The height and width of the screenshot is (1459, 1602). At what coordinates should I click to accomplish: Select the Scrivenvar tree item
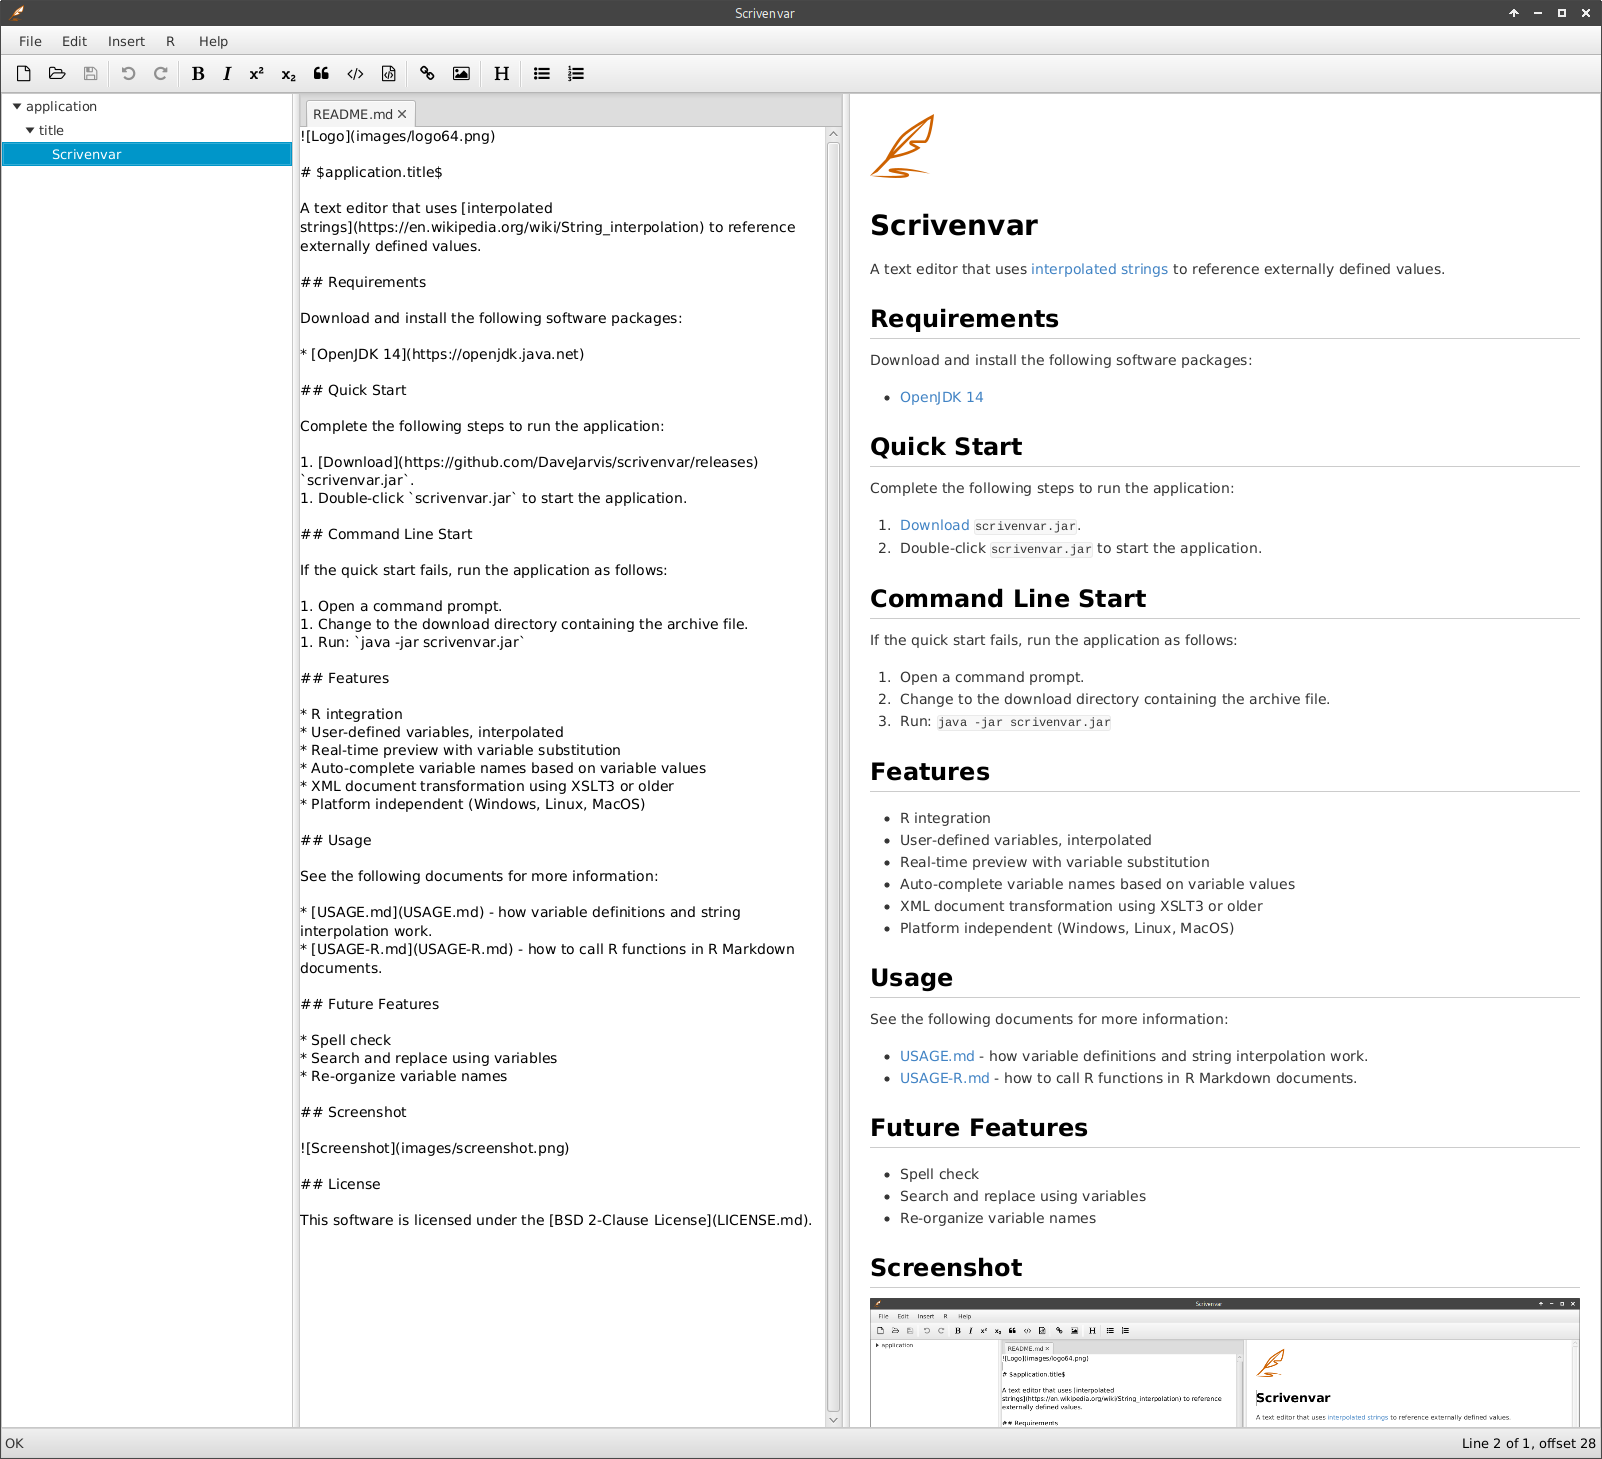(87, 154)
